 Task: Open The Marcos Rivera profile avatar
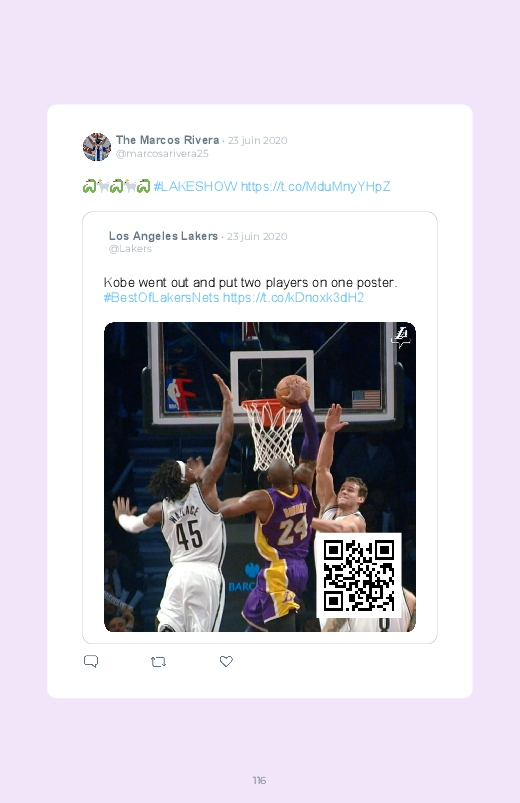point(97,147)
